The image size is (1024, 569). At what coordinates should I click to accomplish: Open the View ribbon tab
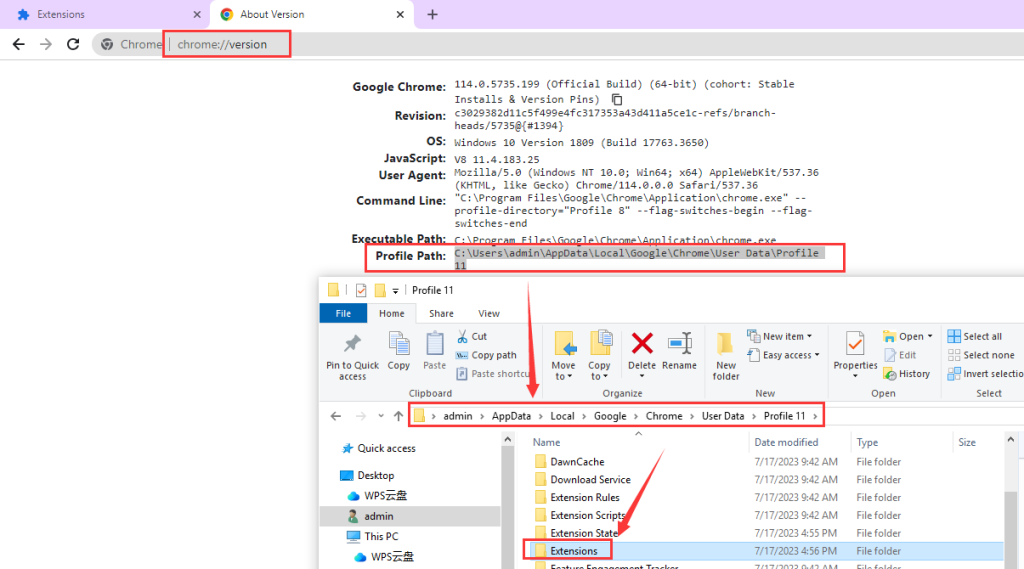488,314
